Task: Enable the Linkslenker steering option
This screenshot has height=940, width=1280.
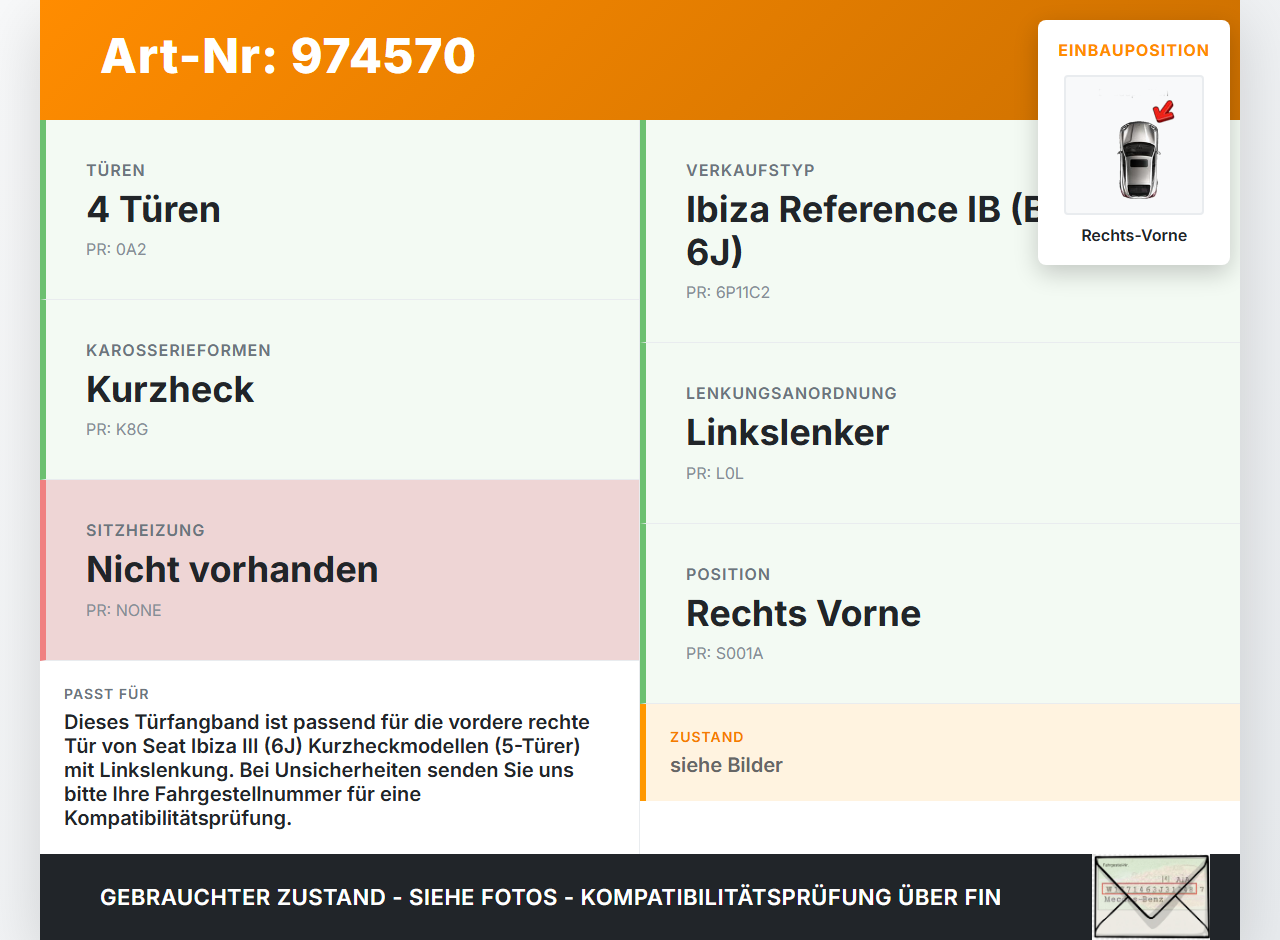Action: pyautogui.click(x=786, y=432)
